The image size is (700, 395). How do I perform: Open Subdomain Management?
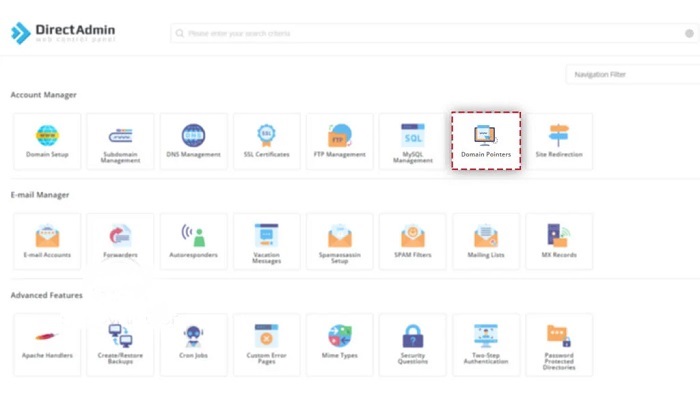click(x=120, y=141)
